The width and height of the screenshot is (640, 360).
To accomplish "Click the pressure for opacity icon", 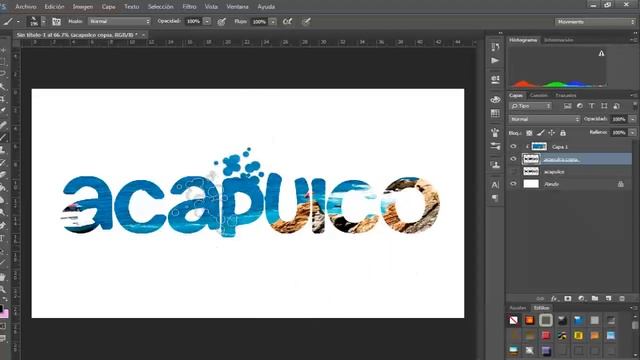I will (x=222, y=22).
